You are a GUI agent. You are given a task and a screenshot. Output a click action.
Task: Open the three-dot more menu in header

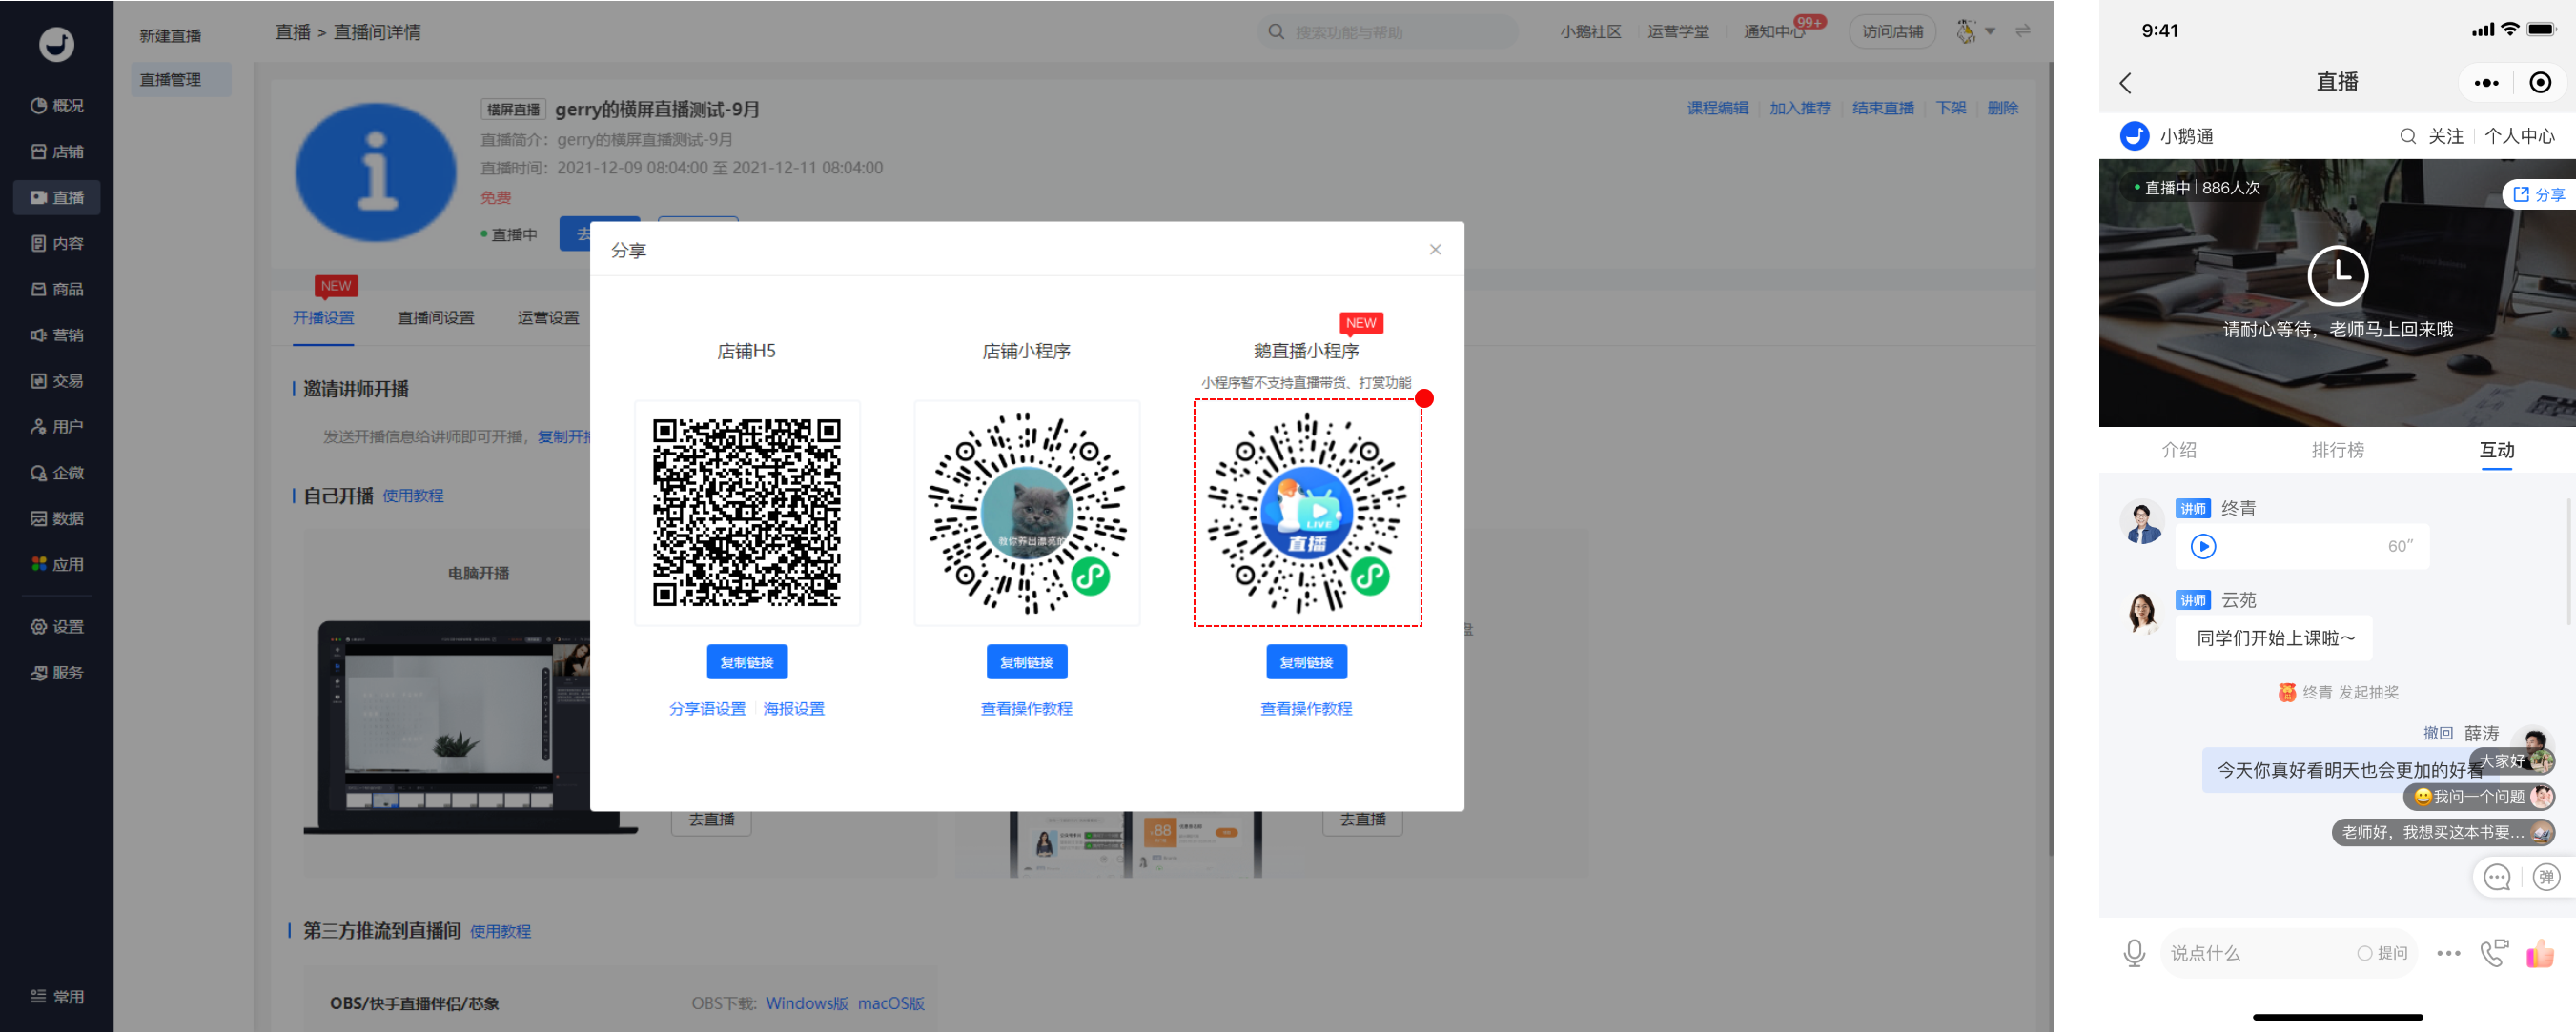coord(2486,83)
